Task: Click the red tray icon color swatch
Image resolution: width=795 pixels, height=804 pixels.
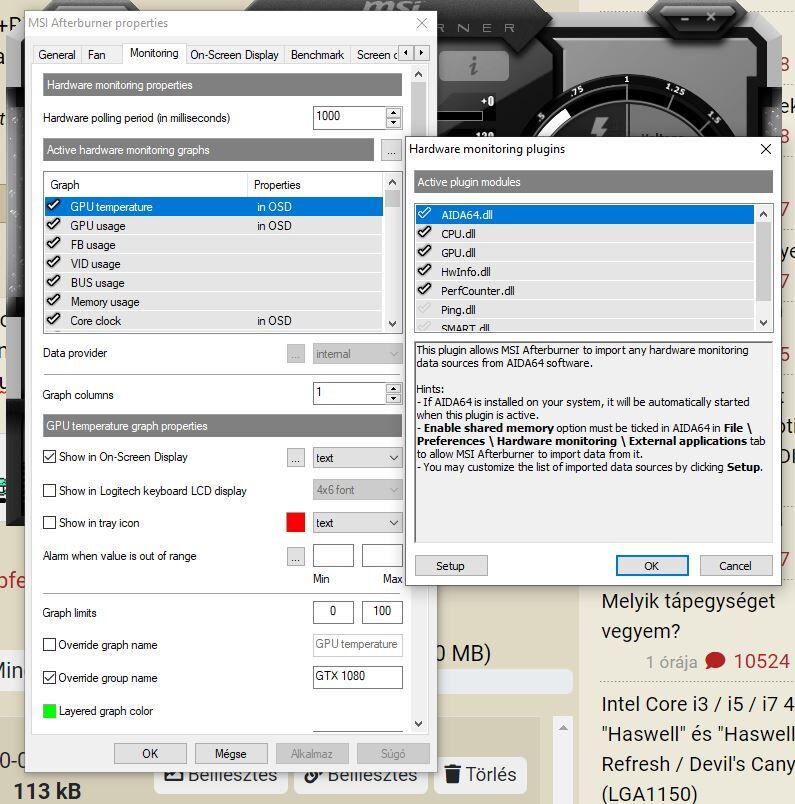Action: (x=296, y=522)
